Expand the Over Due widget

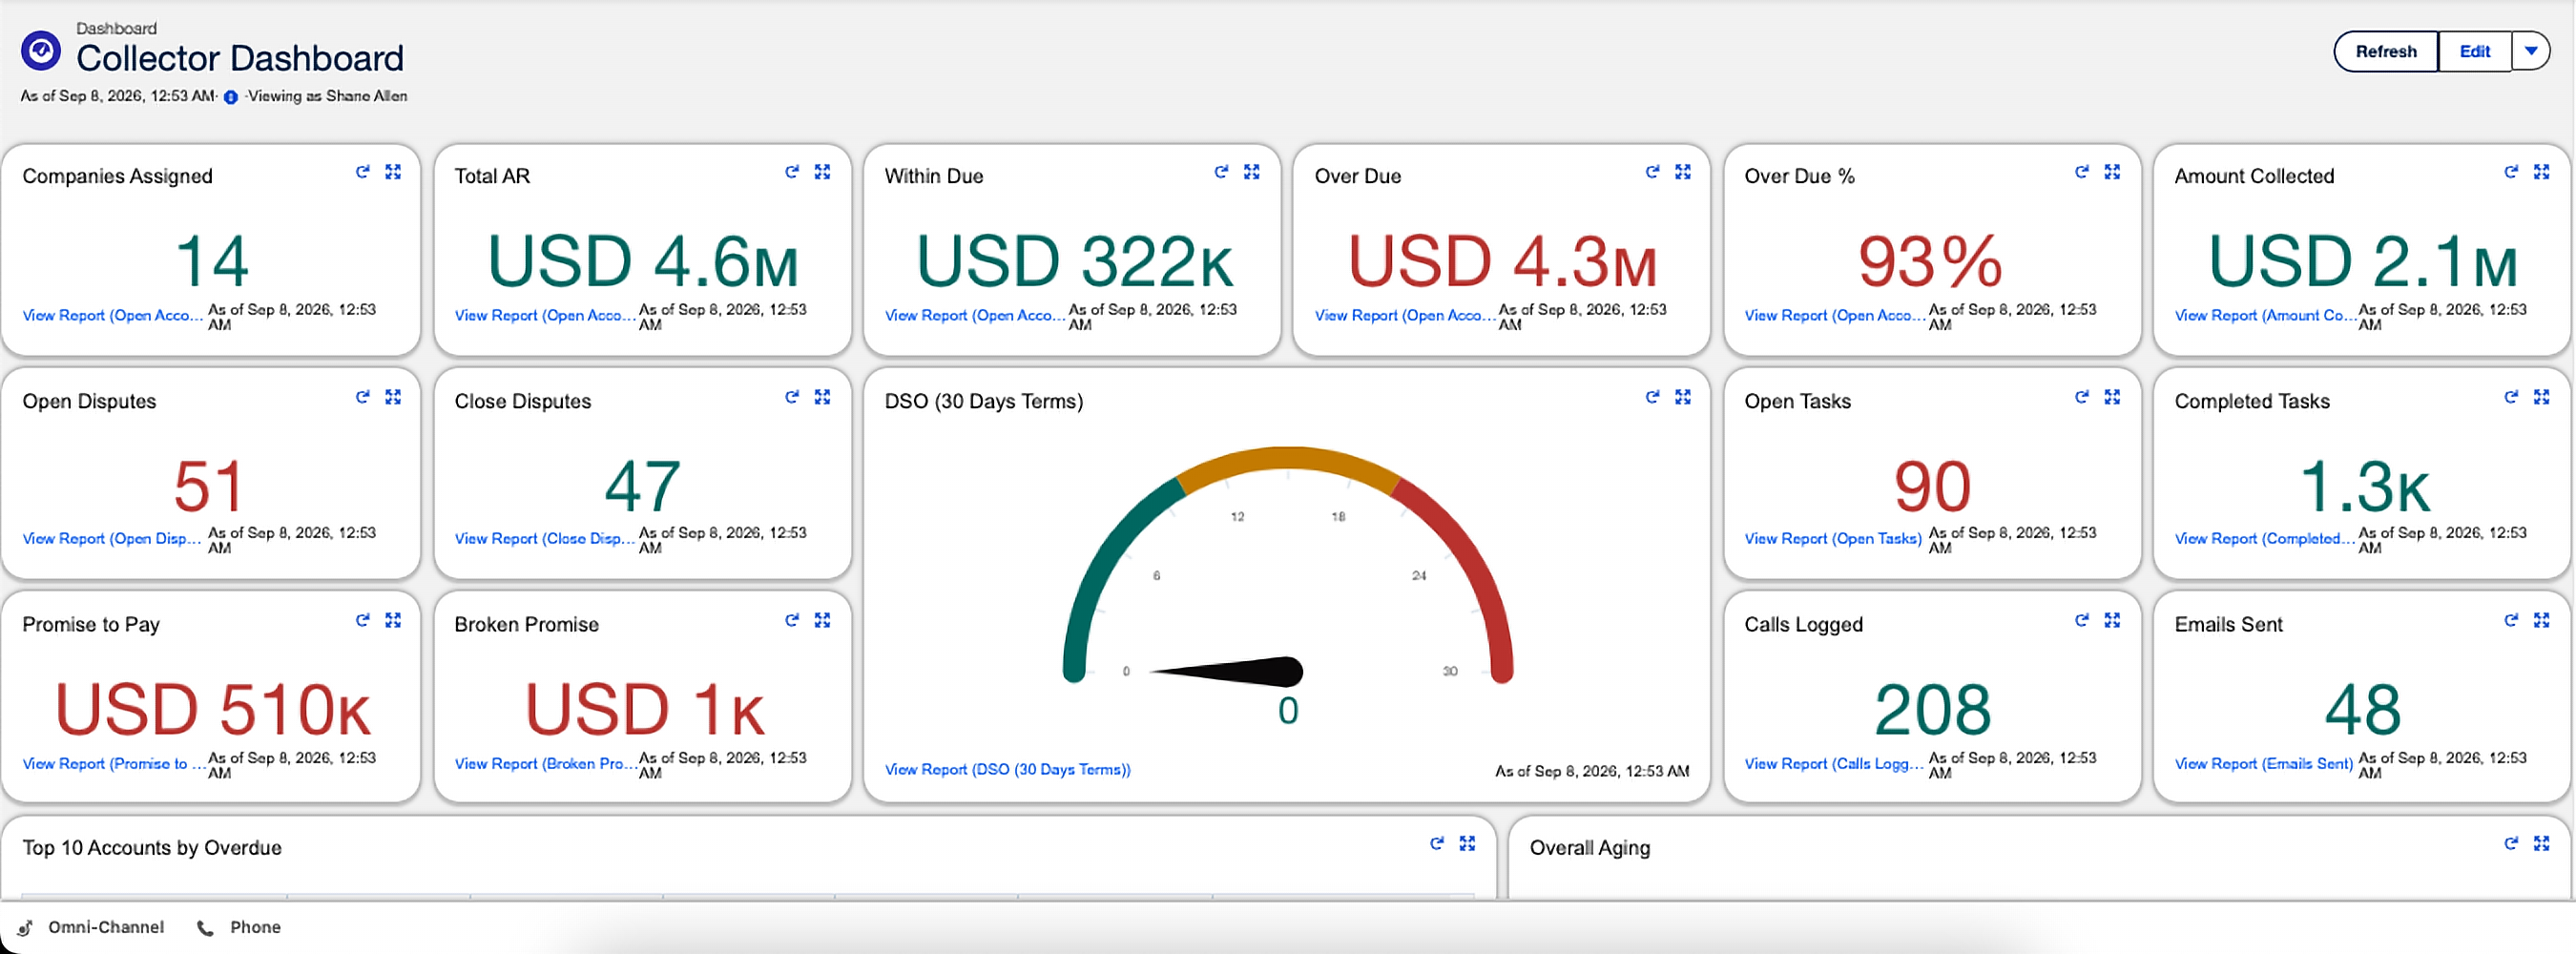tap(1683, 172)
